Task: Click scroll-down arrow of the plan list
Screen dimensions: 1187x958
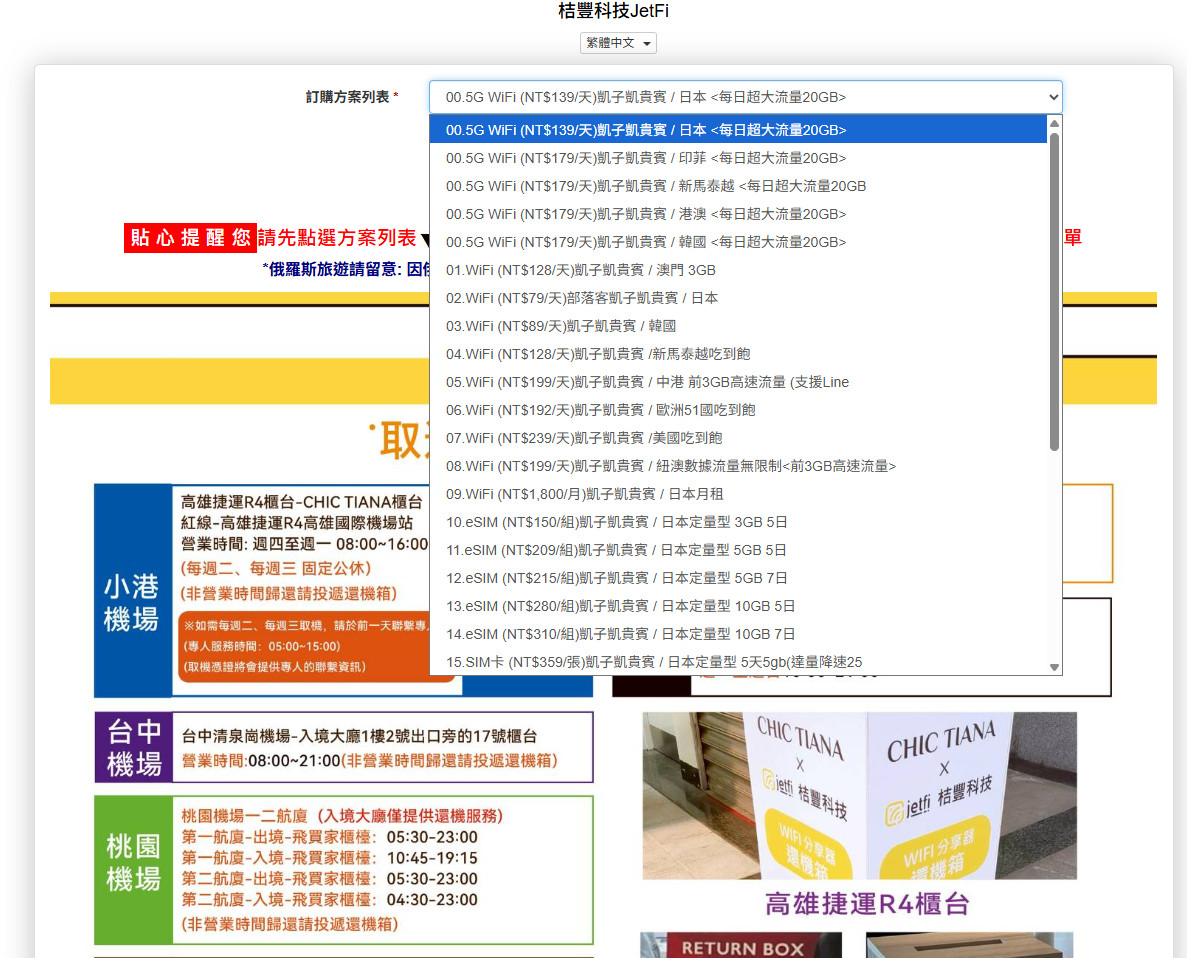Action: 1054,667
